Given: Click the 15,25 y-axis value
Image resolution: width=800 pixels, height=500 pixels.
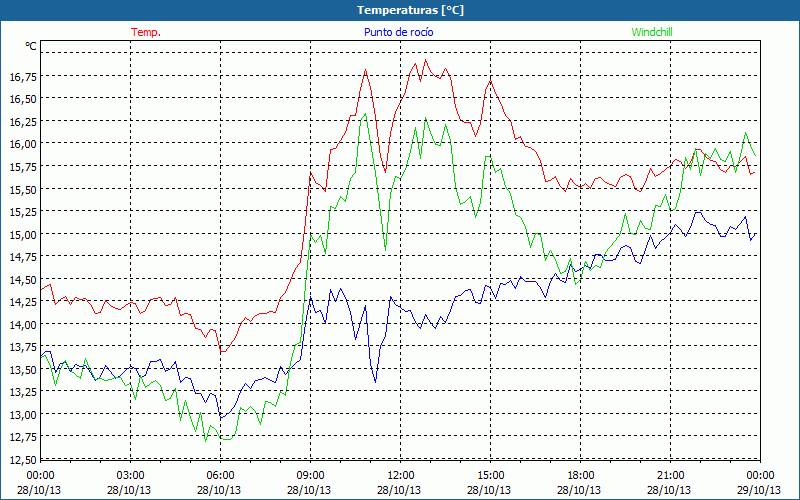Looking at the screenshot, I should (23, 212).
